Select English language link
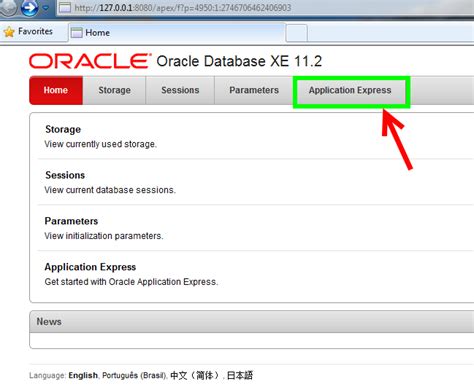This screenshot has height=392, width=474. 83,375
